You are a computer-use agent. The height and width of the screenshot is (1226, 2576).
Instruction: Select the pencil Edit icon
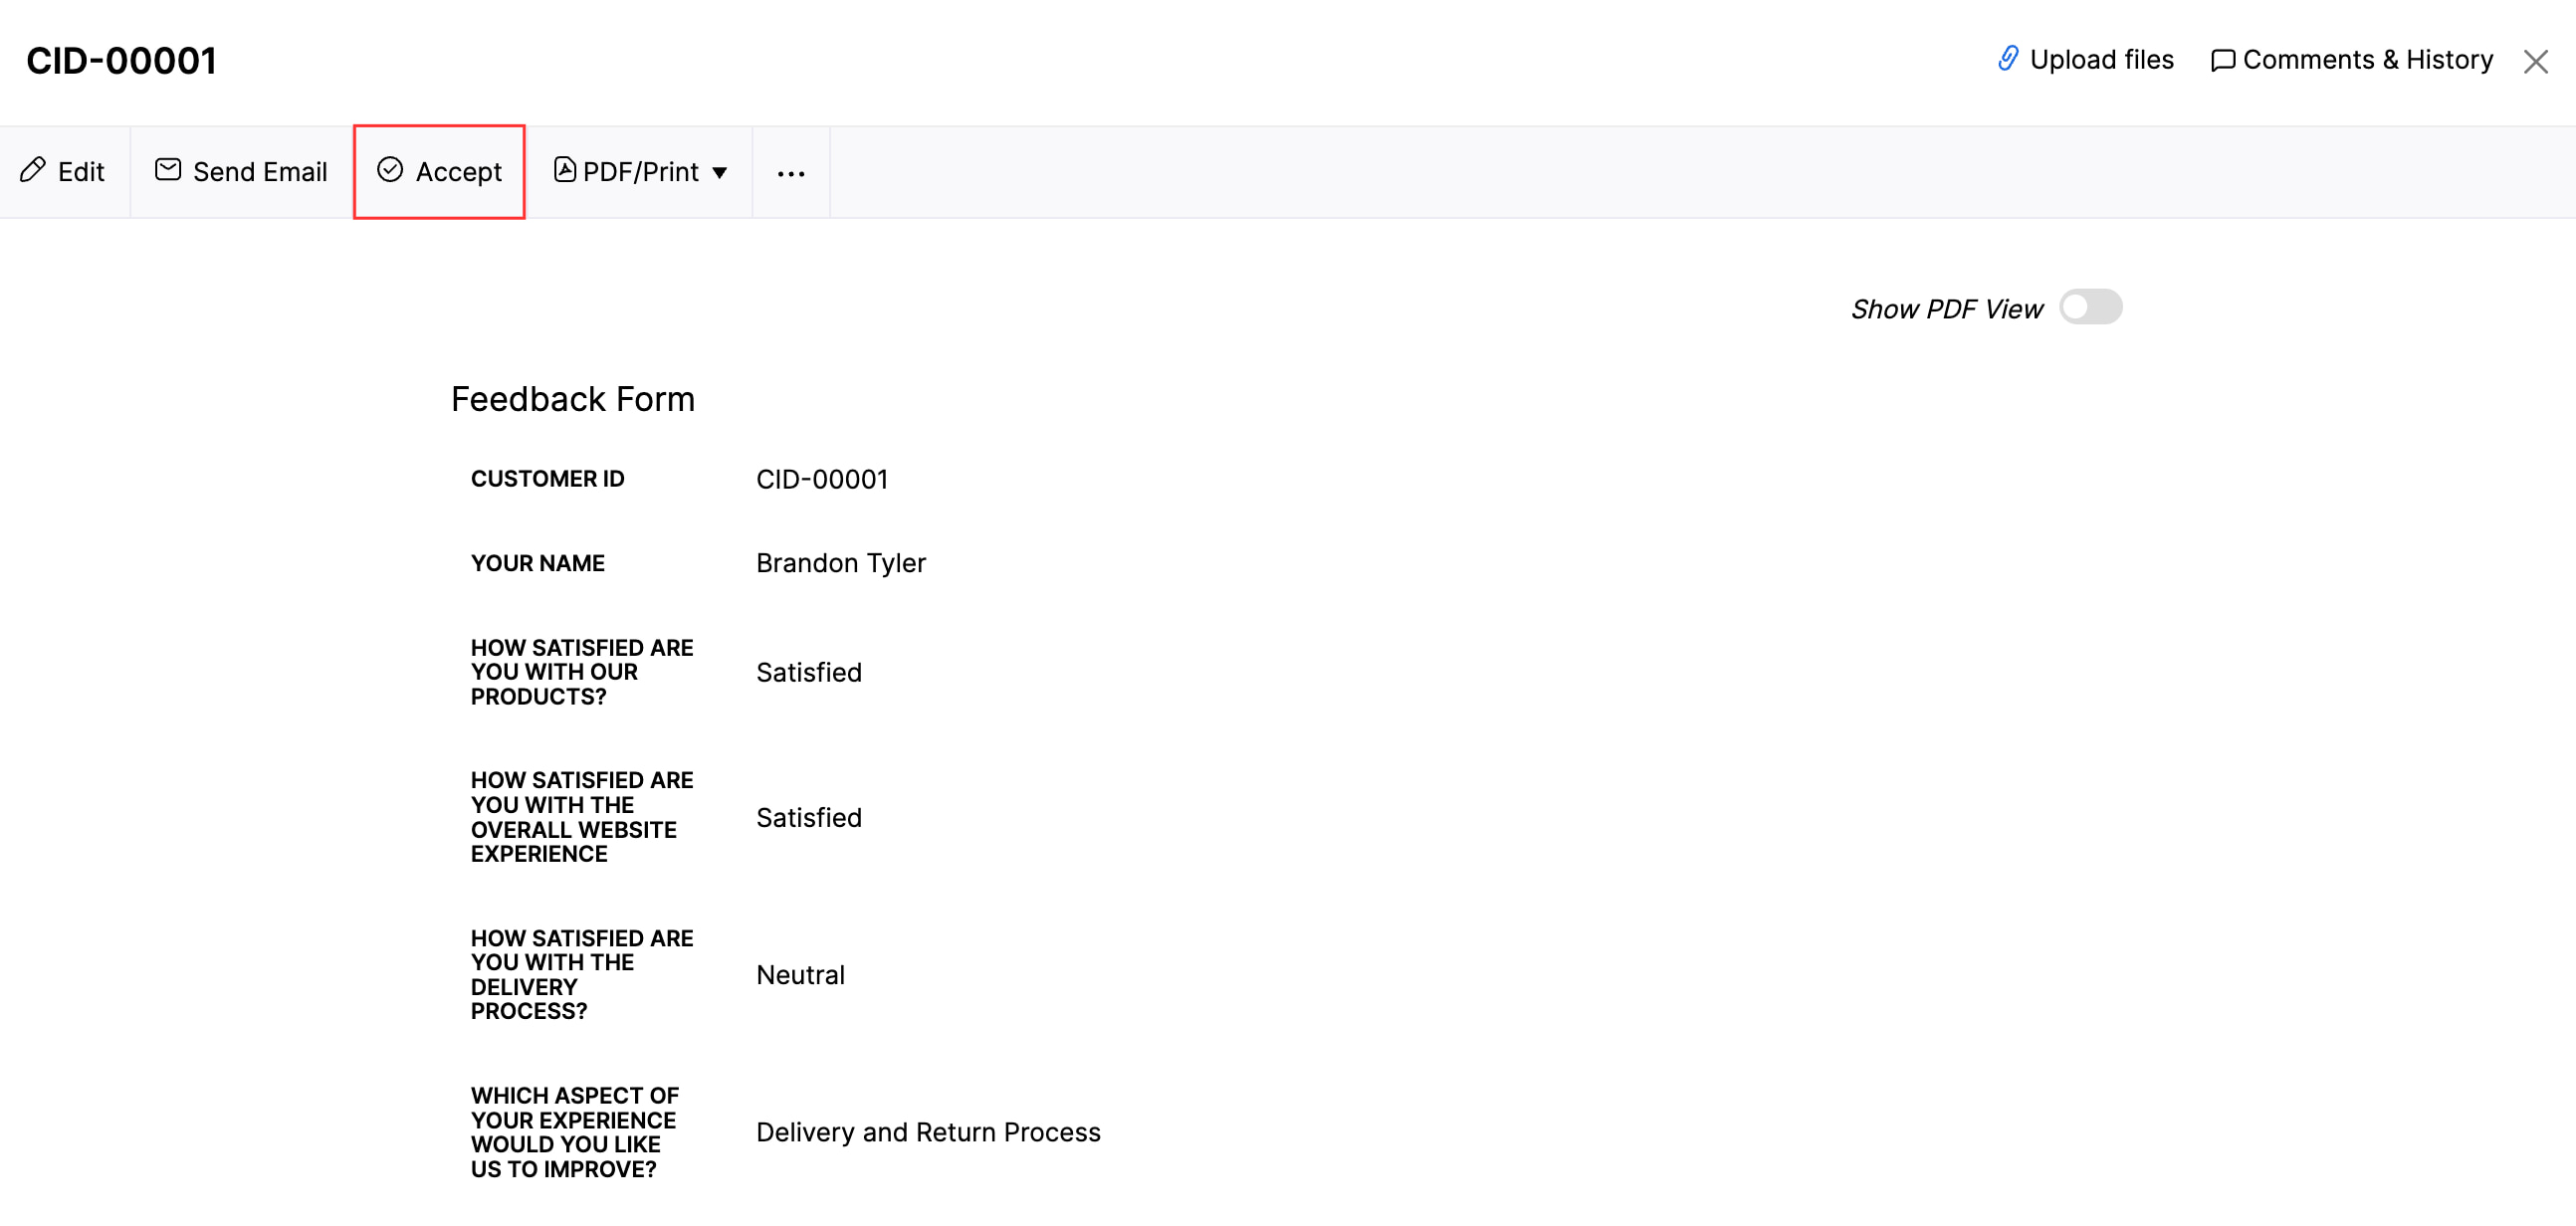[x=33, y=170]
